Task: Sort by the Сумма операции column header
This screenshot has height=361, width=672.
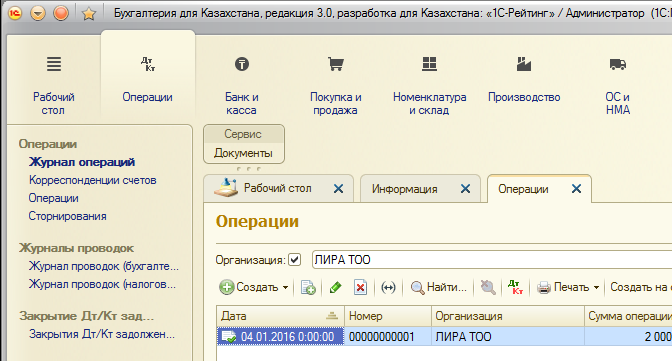Action: pos(628,316)
